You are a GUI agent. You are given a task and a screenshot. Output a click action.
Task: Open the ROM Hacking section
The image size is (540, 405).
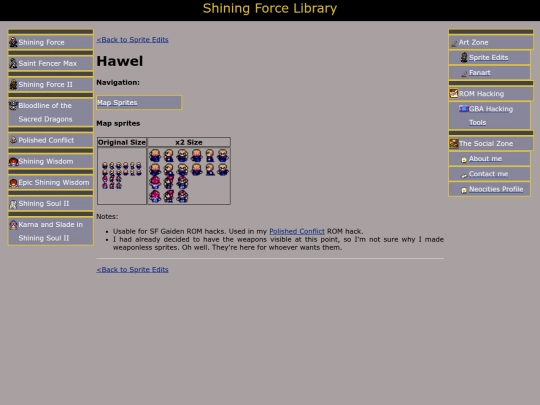point(481,94)
